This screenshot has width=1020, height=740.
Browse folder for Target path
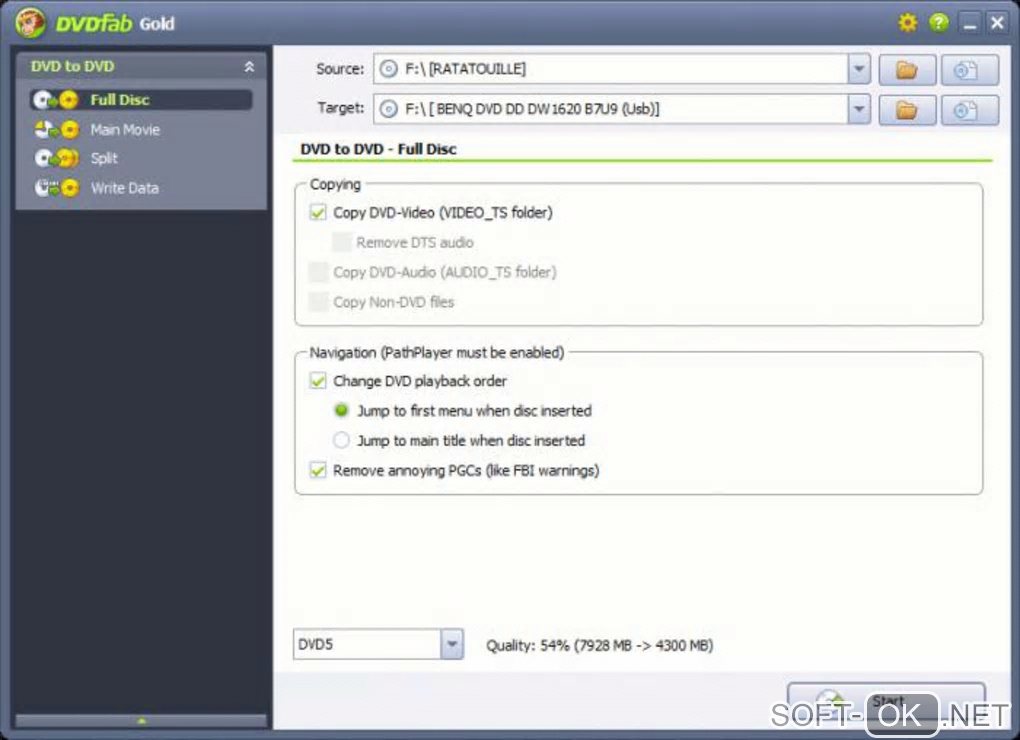[x=907, y=110]
